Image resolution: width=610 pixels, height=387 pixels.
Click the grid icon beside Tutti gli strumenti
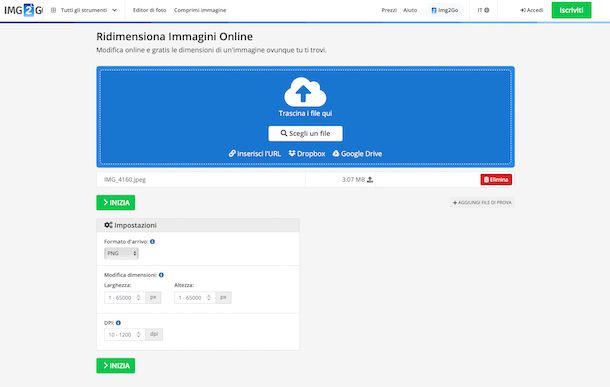pos(54,10)
